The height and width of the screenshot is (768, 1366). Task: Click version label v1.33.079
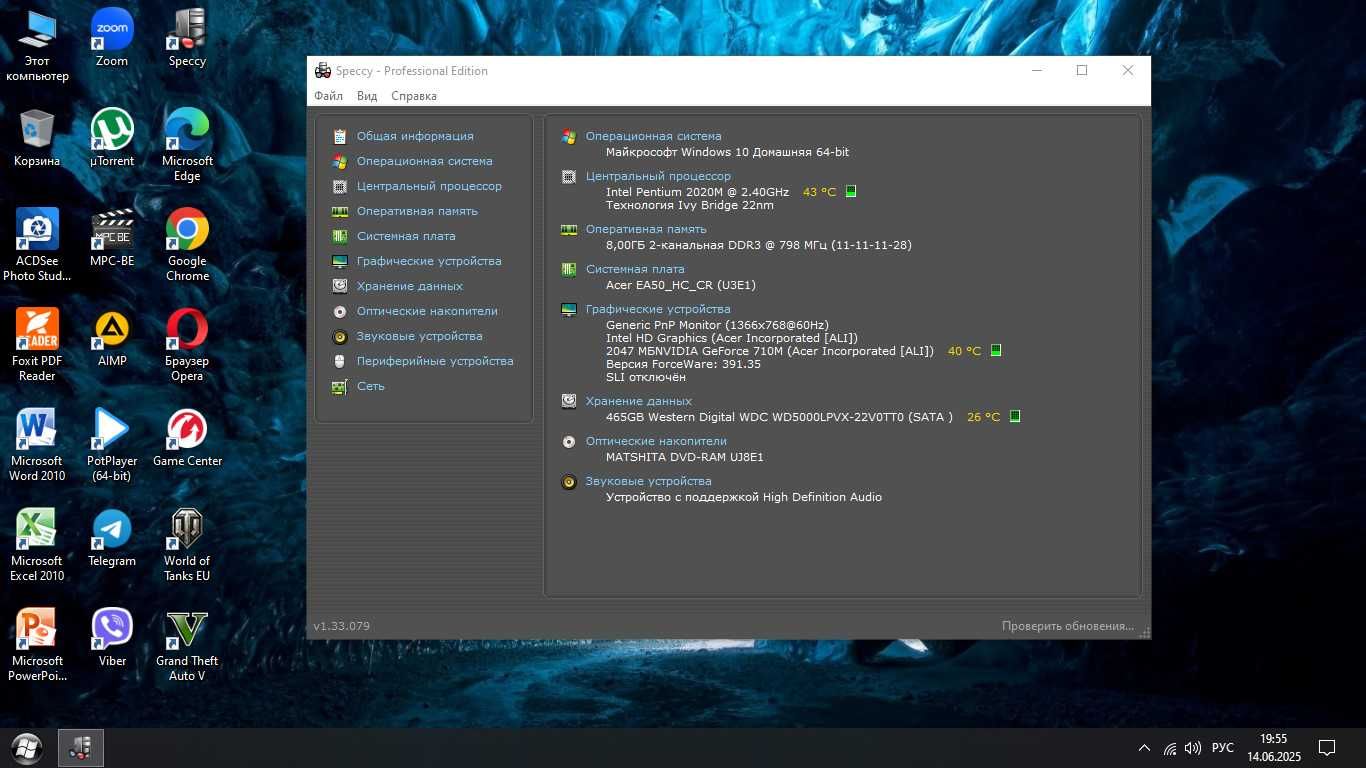(x=341, y=626)
